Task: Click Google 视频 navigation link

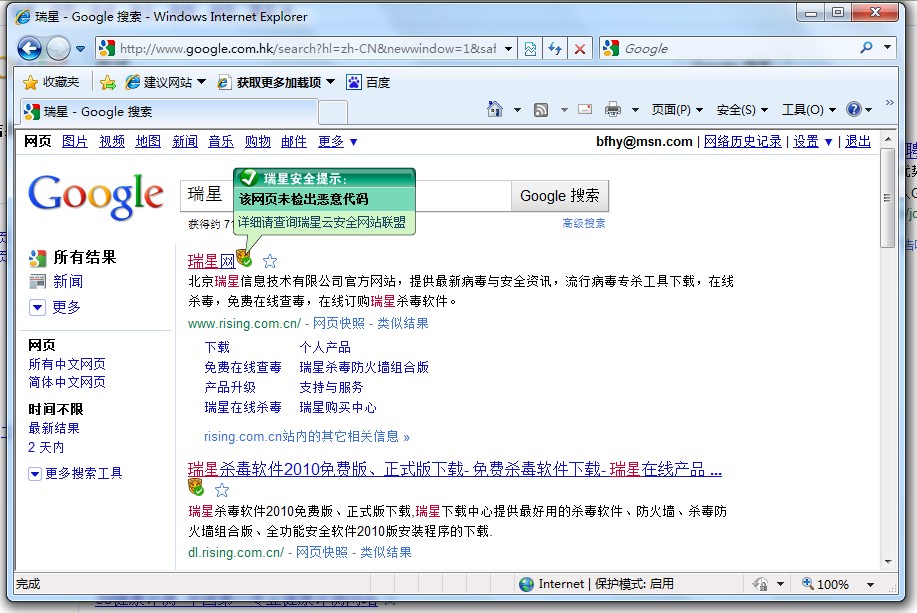Action: click(x=112, y=142)
